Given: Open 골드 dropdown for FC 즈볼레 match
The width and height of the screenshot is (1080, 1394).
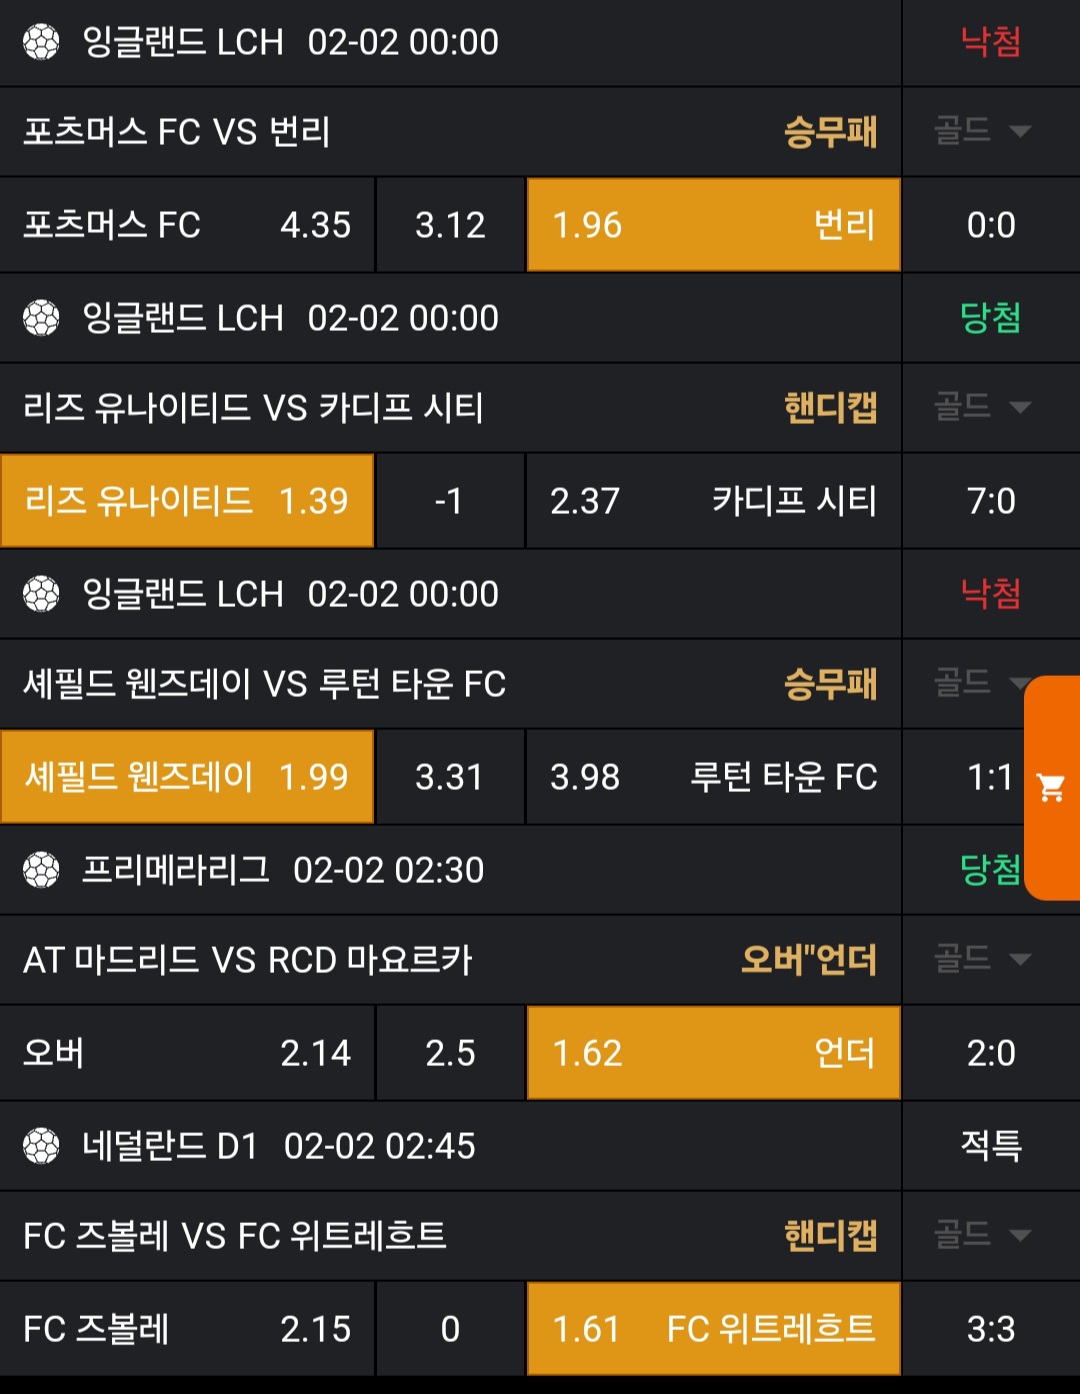Looking at the screenshot, I should click(x=982, y=1235).
